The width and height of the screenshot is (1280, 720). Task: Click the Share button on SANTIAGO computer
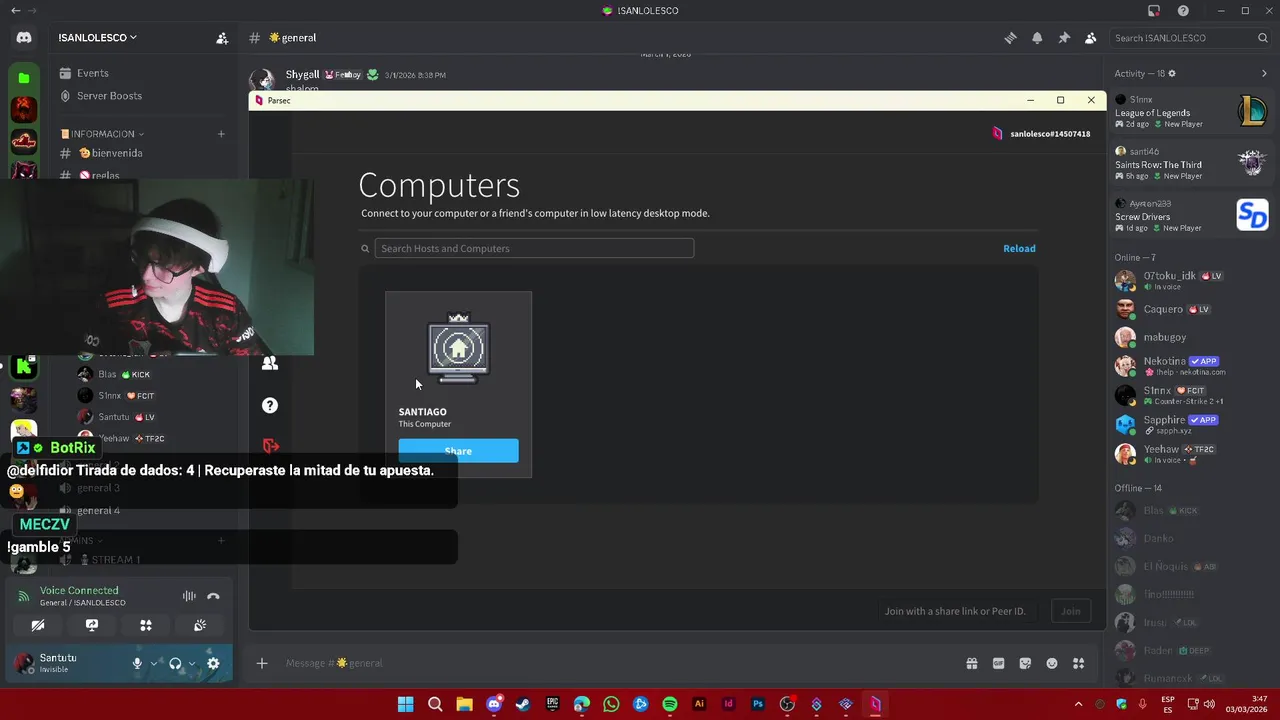click(458, 451)
